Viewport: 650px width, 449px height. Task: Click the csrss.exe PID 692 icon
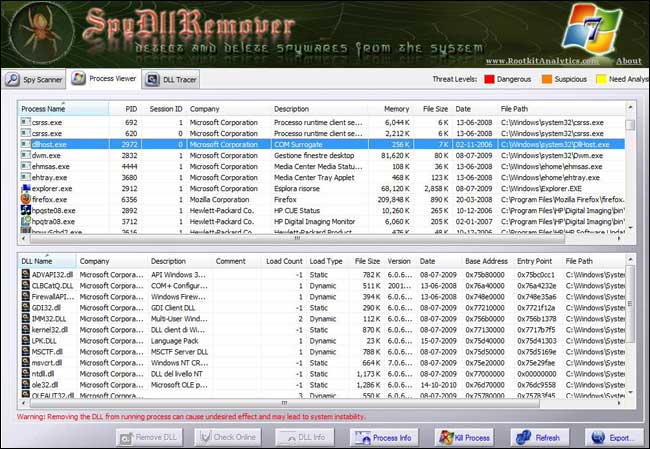pyautogui.click(x=26, y=122)
